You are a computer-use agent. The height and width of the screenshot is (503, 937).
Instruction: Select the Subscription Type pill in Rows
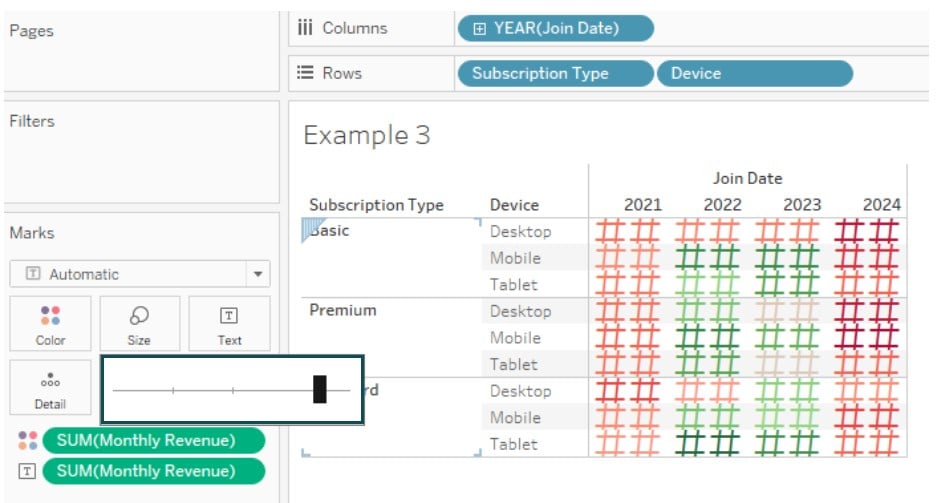[x=555, y=73]
